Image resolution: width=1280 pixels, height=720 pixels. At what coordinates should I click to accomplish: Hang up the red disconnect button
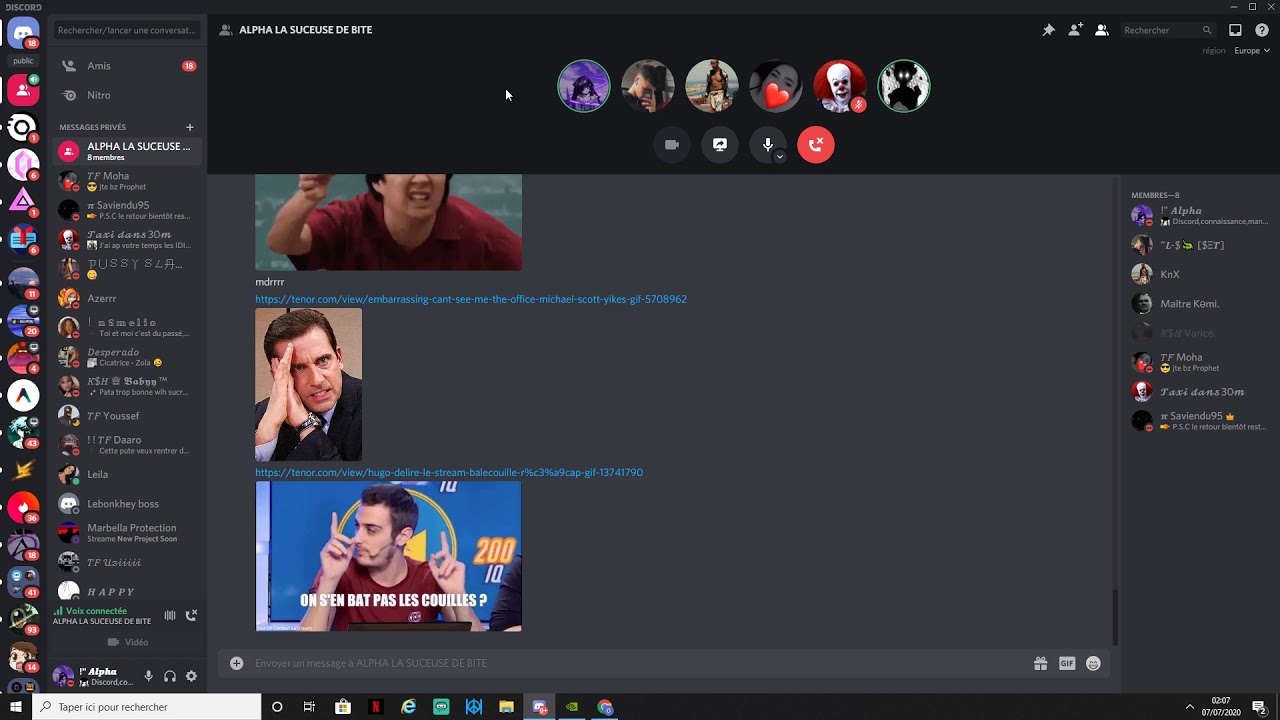click(x=816, y=145)
